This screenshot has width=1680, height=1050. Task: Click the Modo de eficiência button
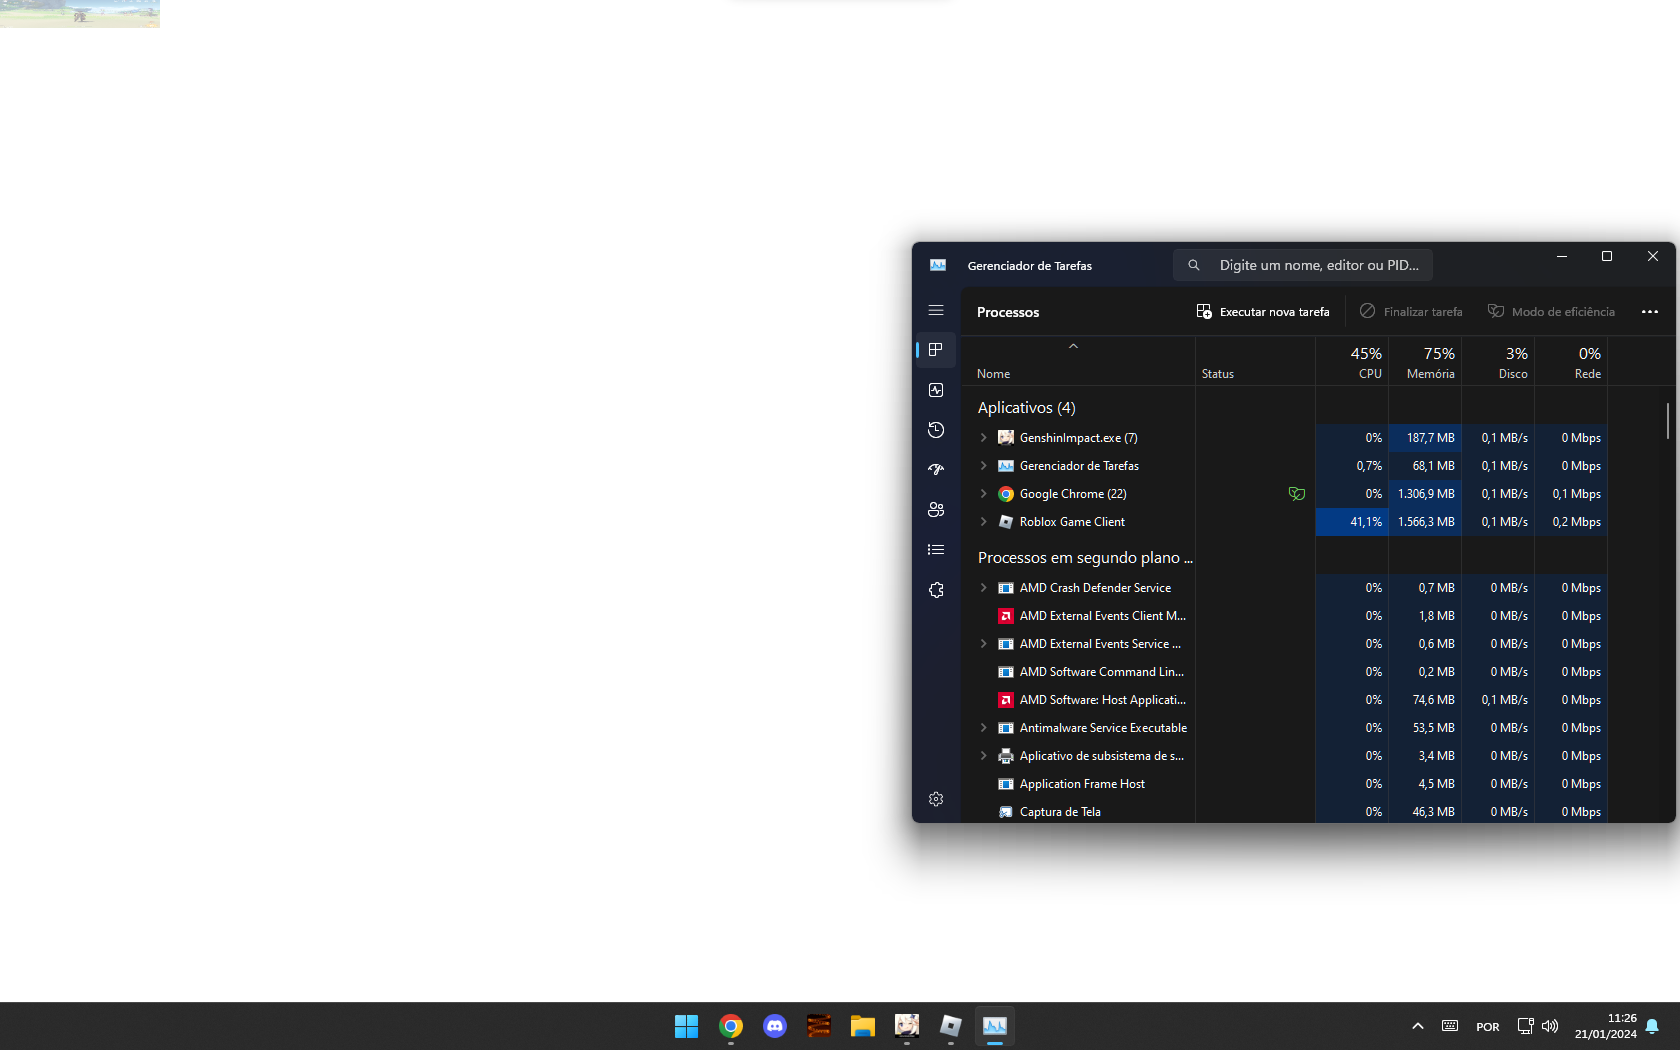pyautogui.click(x=1551, y=312)
